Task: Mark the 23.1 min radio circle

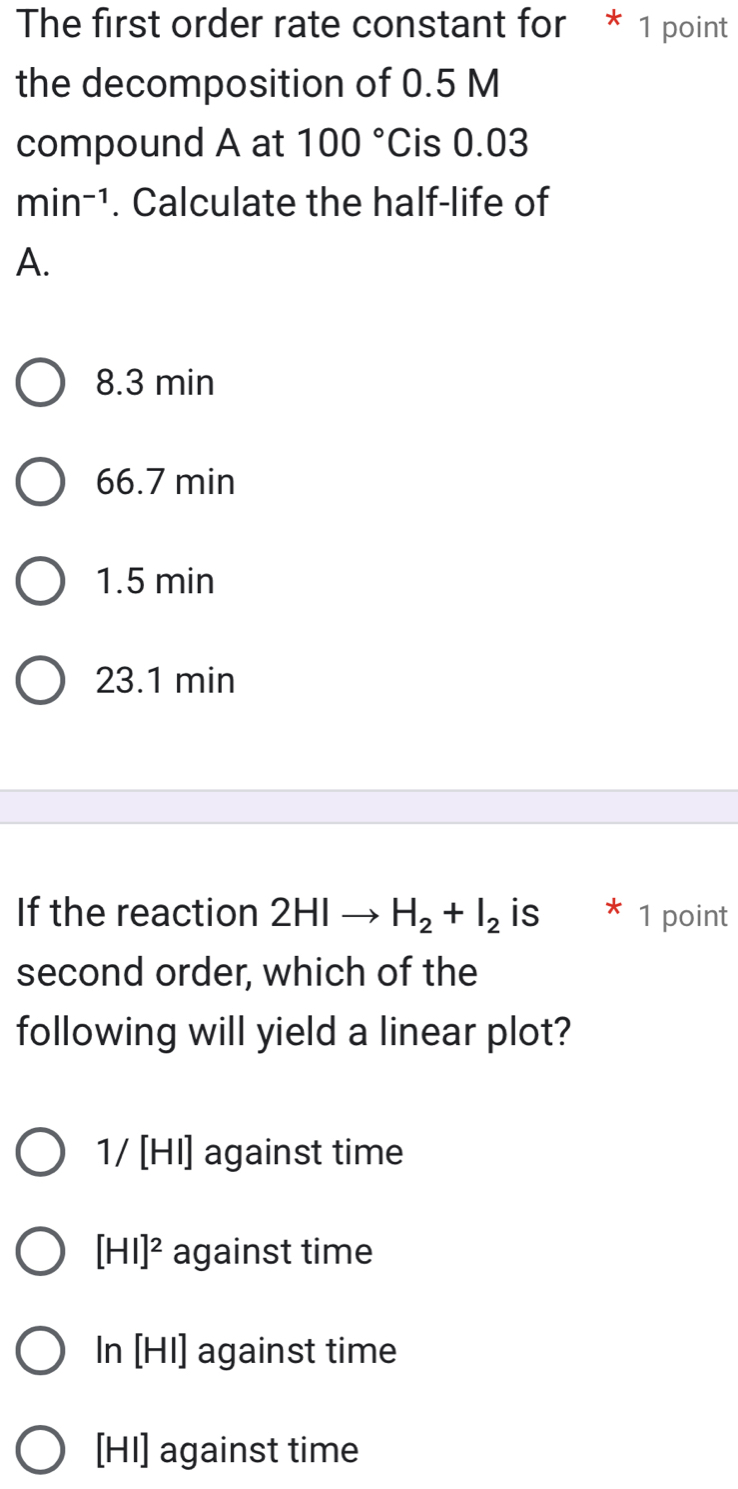Action: [x=41, y=682]
